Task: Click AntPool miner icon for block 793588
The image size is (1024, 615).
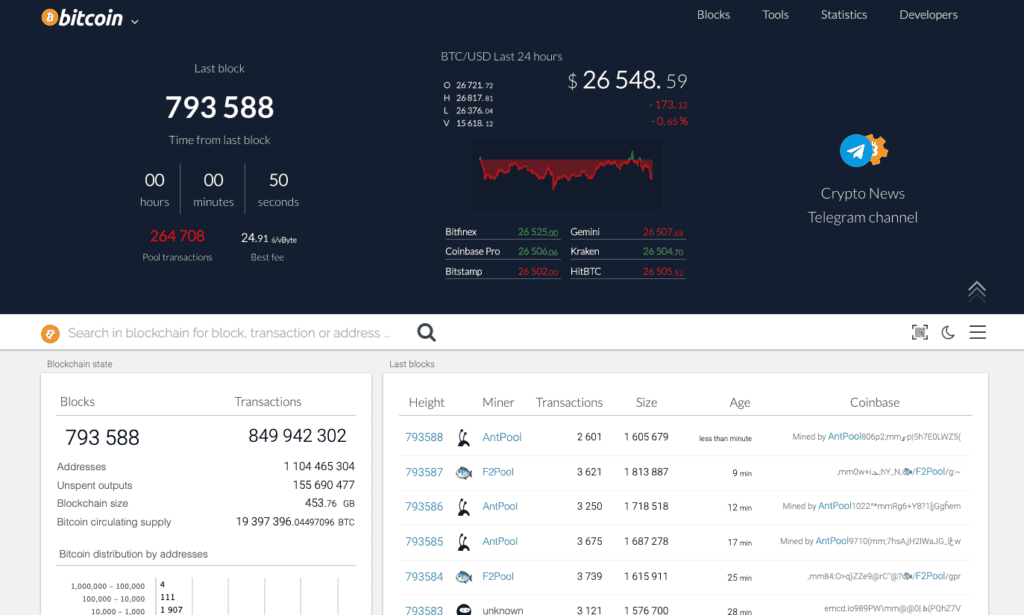Action: 463,437
